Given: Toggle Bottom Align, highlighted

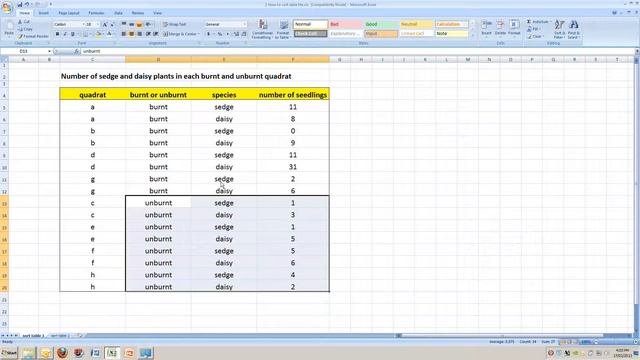Looking at the screenshot, I should coord(139,24).
